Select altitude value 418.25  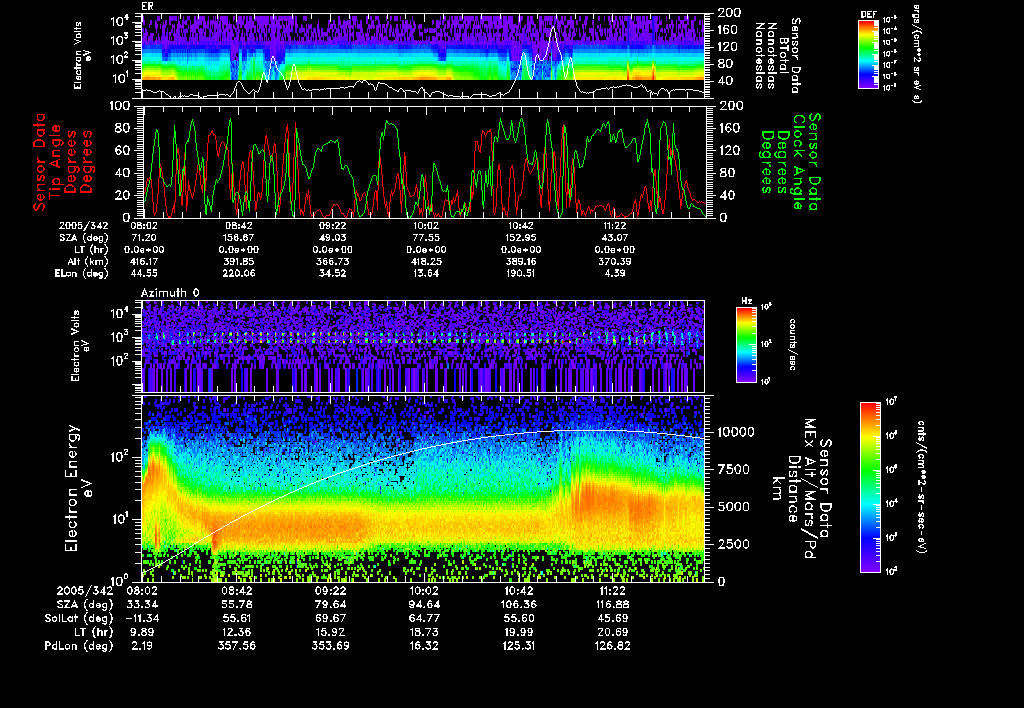pyautogui.click(x=426, y=261)
